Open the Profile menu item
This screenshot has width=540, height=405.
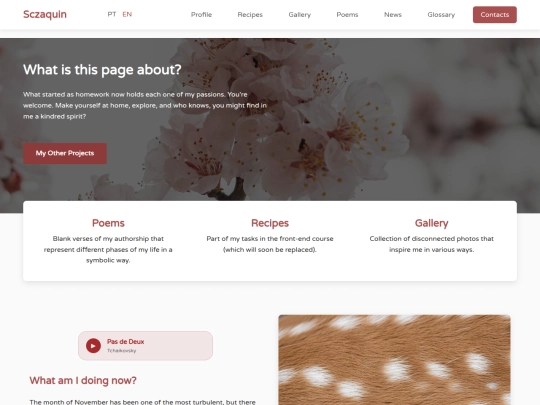coord(201,14)
